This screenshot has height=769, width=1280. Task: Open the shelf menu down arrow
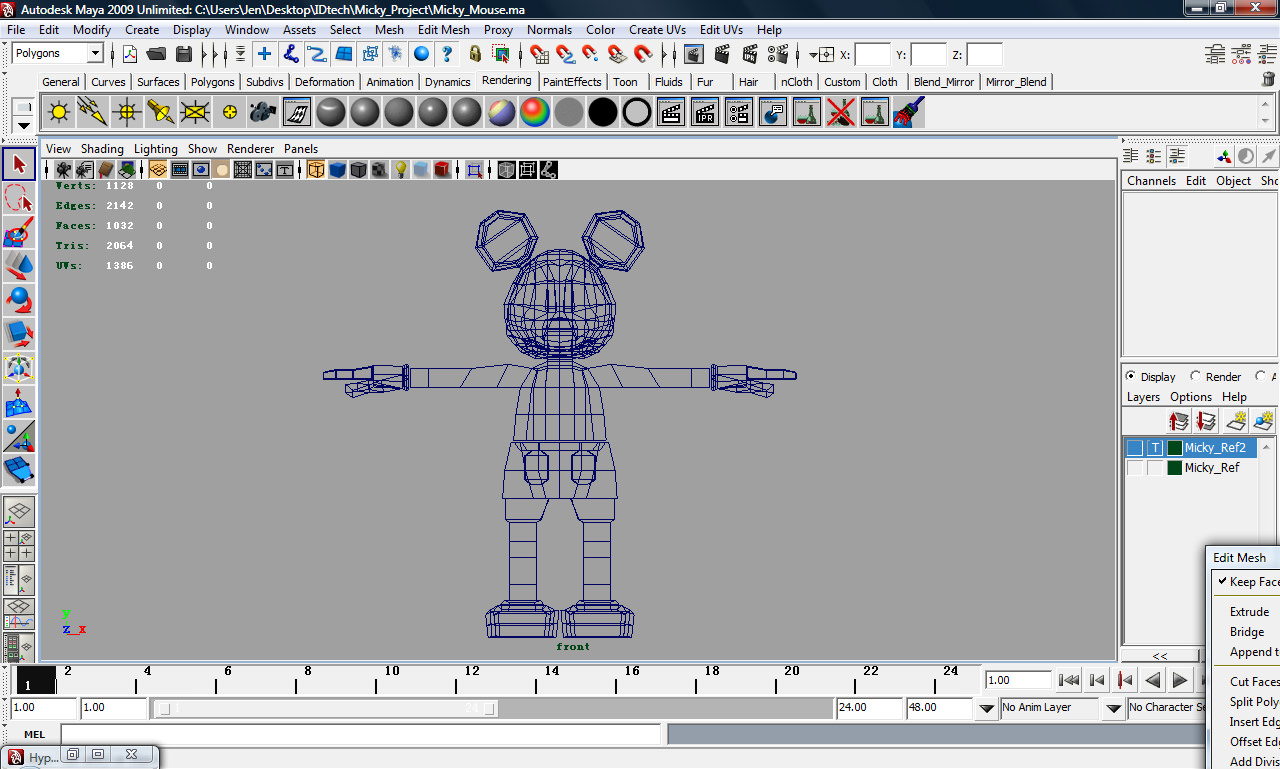click(24, 125)
